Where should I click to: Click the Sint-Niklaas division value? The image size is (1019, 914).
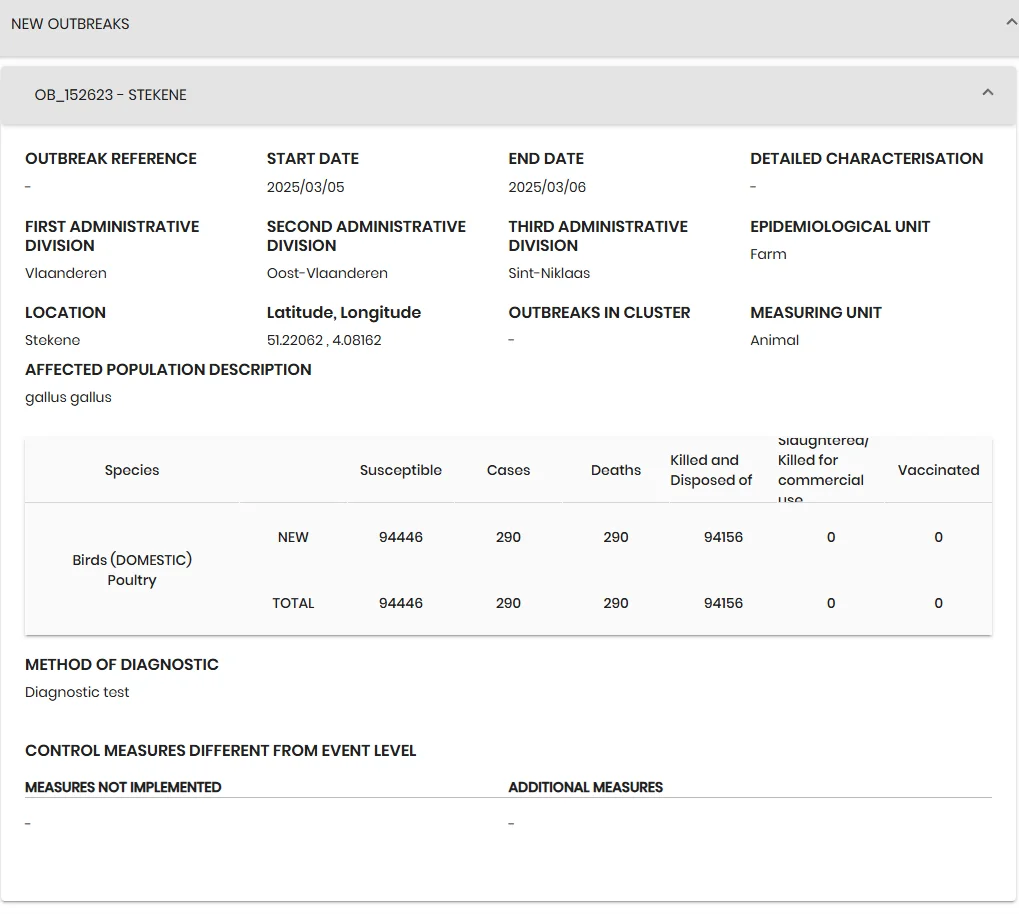coord(549,273)
